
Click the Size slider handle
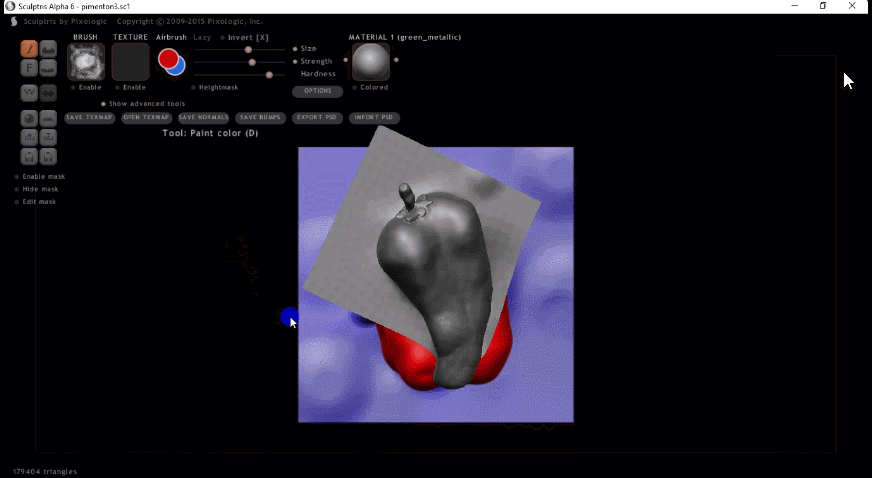click(x=248, y=50)
